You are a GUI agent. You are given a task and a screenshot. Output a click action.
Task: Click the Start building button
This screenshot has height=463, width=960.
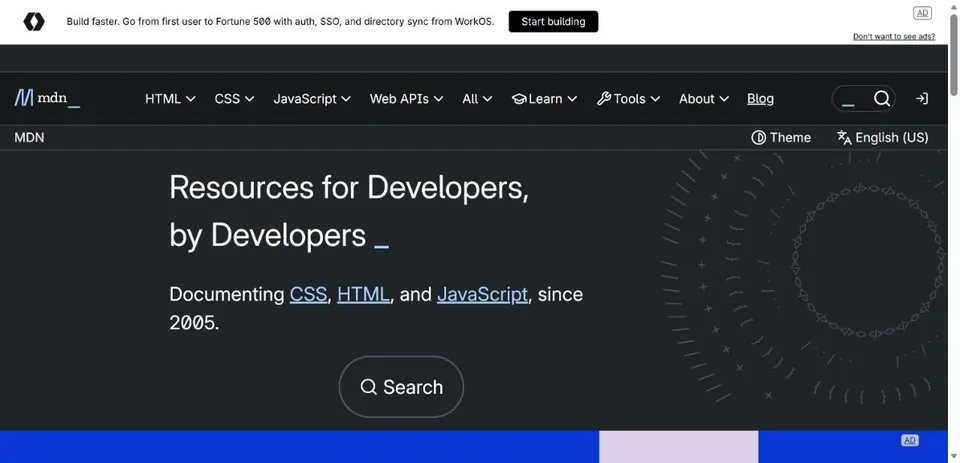553,21
